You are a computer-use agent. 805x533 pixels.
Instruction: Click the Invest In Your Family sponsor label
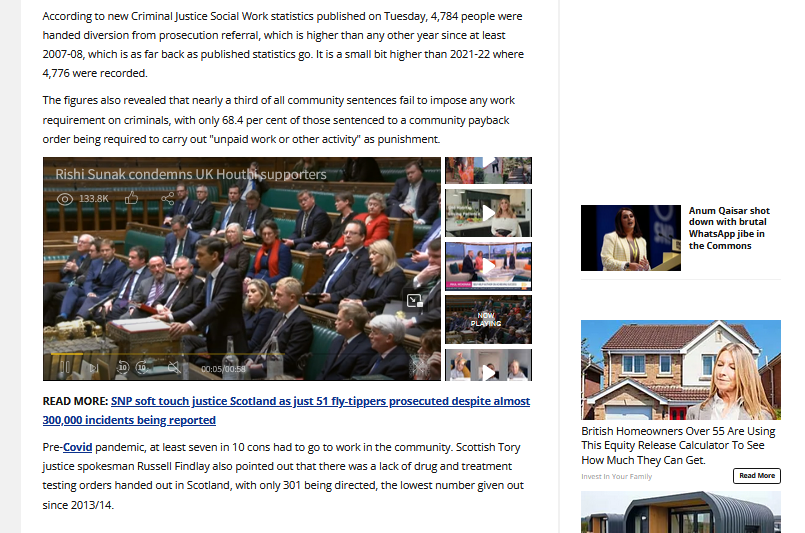coord(617,477)
